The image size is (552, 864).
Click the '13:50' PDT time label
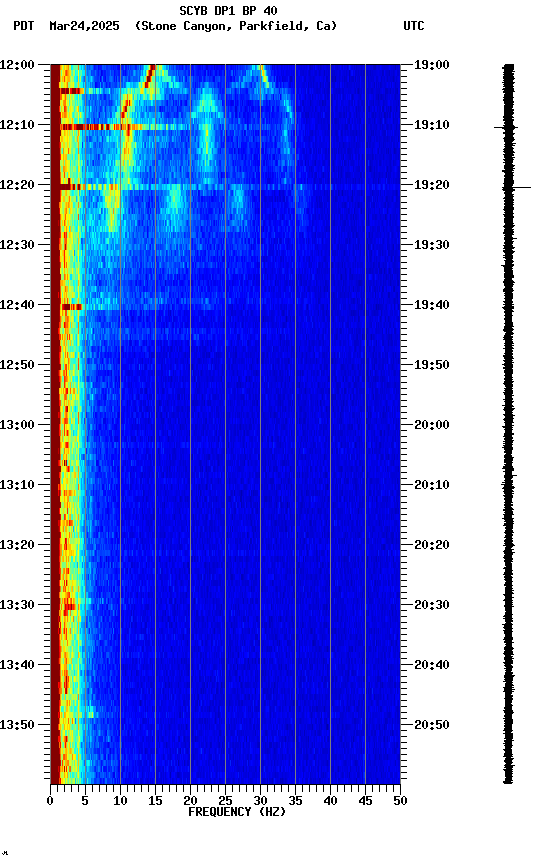17,725
